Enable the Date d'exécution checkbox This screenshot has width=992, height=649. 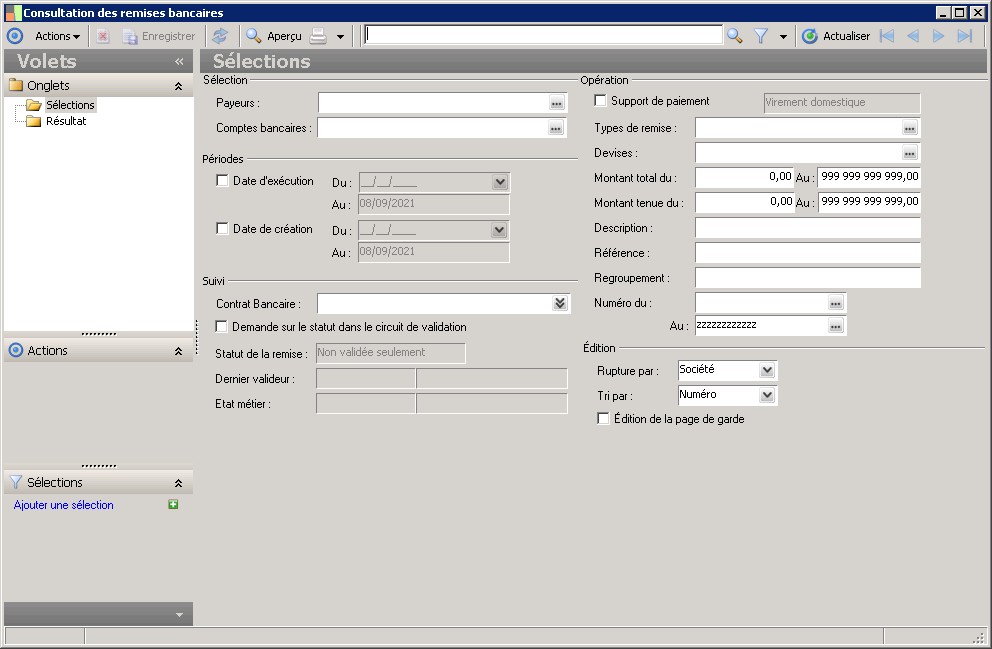tap(222, 180)
